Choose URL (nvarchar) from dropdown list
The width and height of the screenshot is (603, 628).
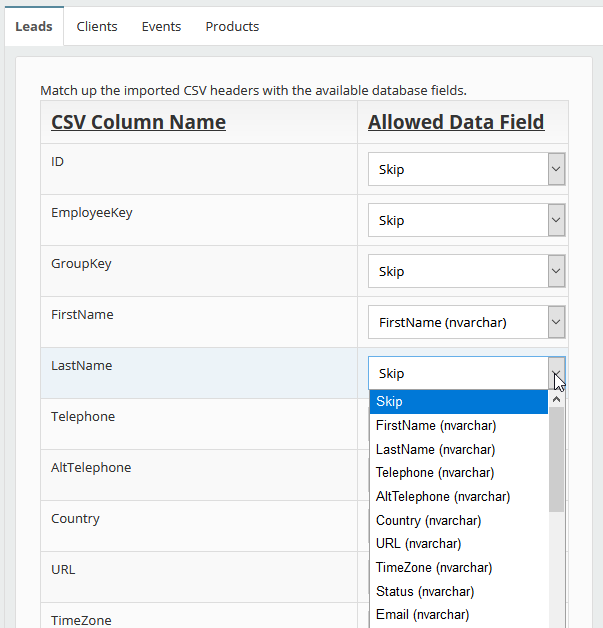point(458,543)
